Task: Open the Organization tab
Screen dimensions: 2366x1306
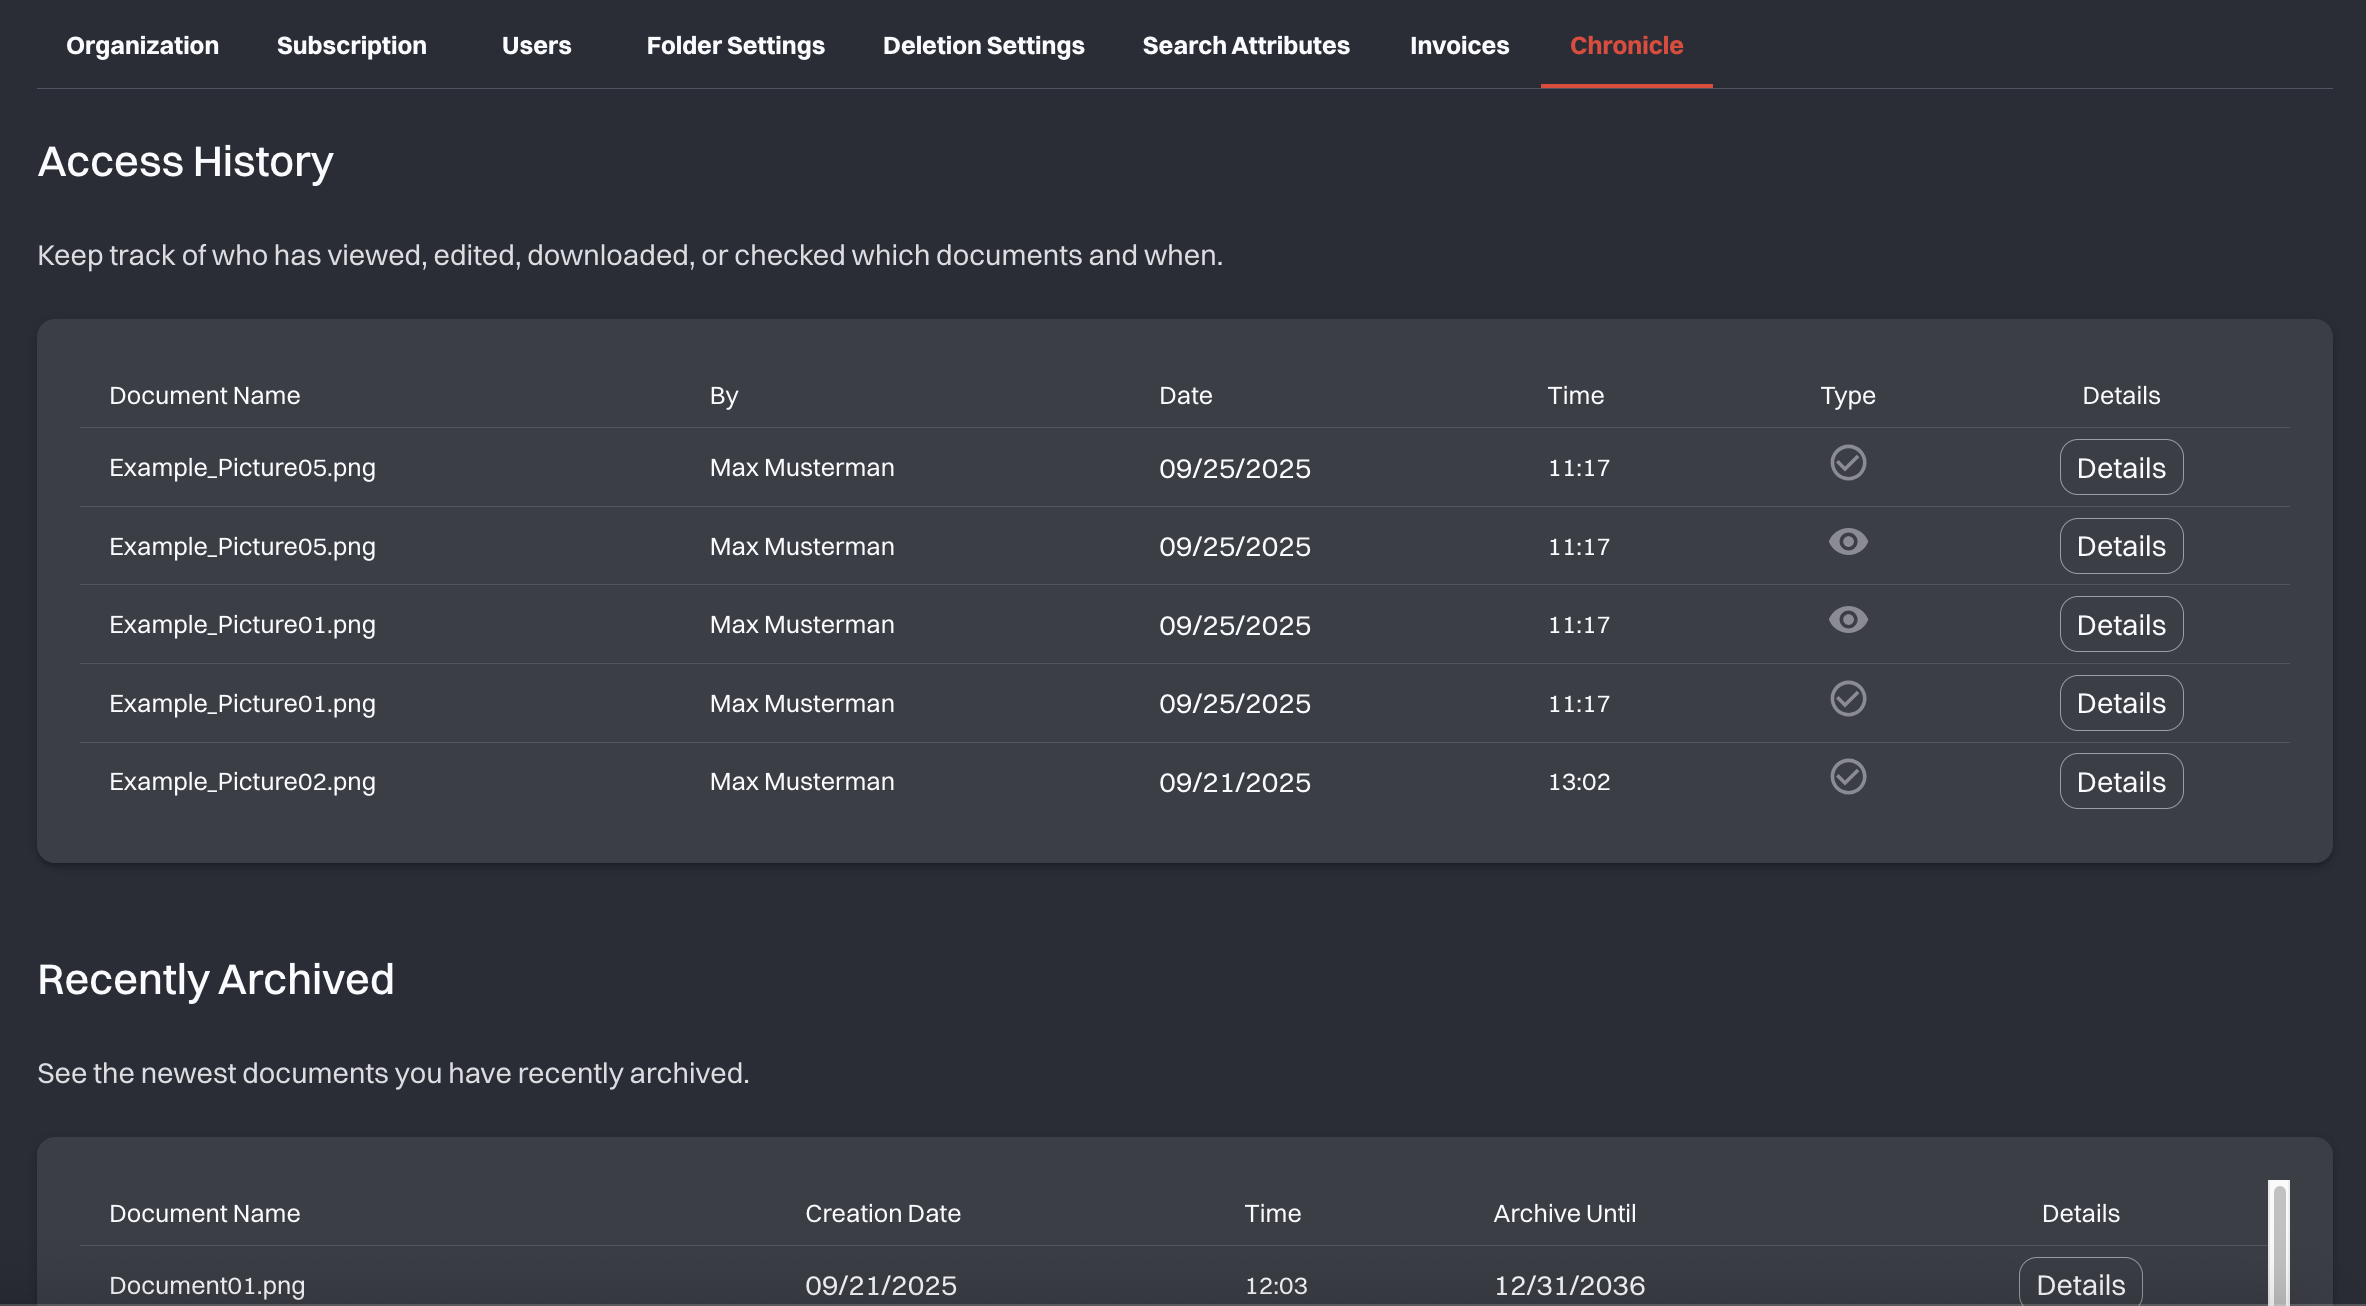Action: pyautogui.click(x=142, y=46)
